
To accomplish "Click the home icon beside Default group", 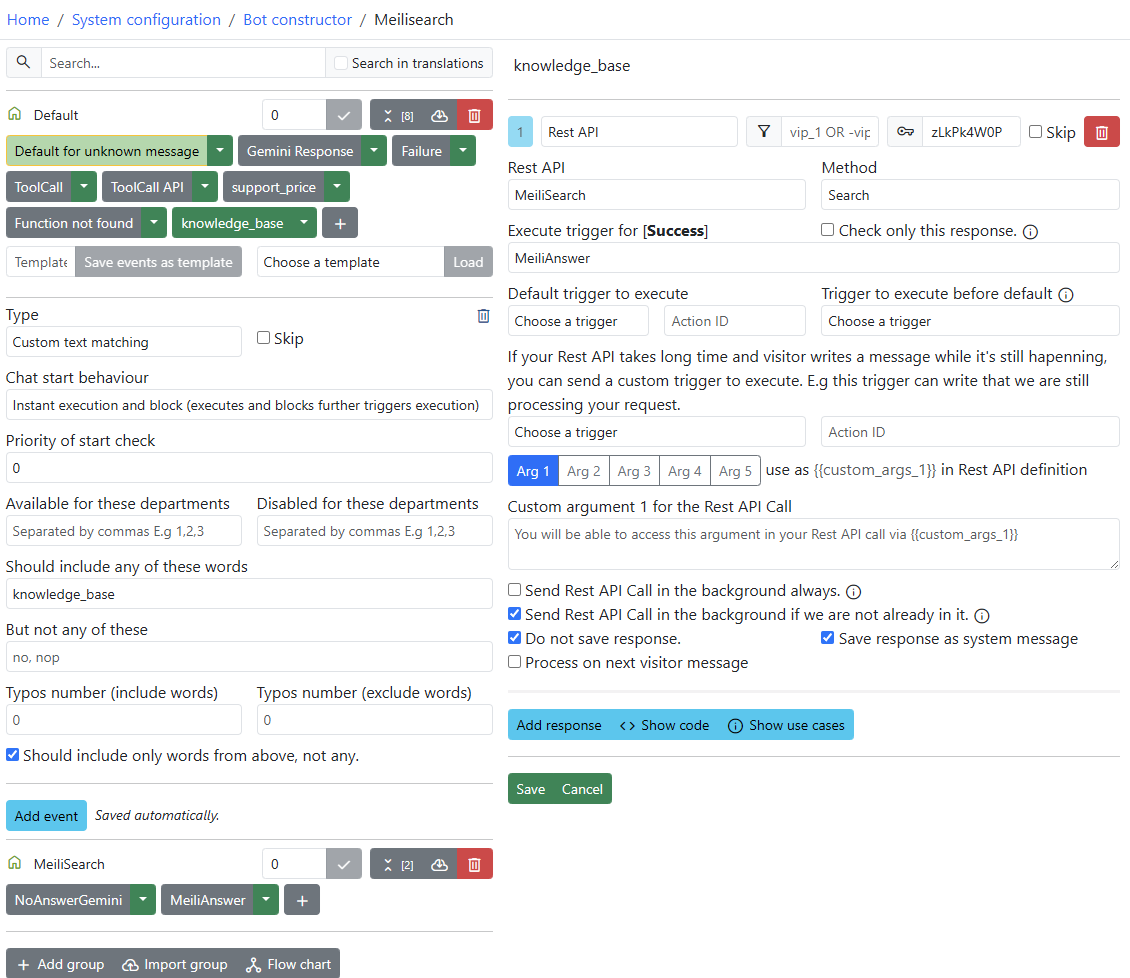I will point(14,115).
